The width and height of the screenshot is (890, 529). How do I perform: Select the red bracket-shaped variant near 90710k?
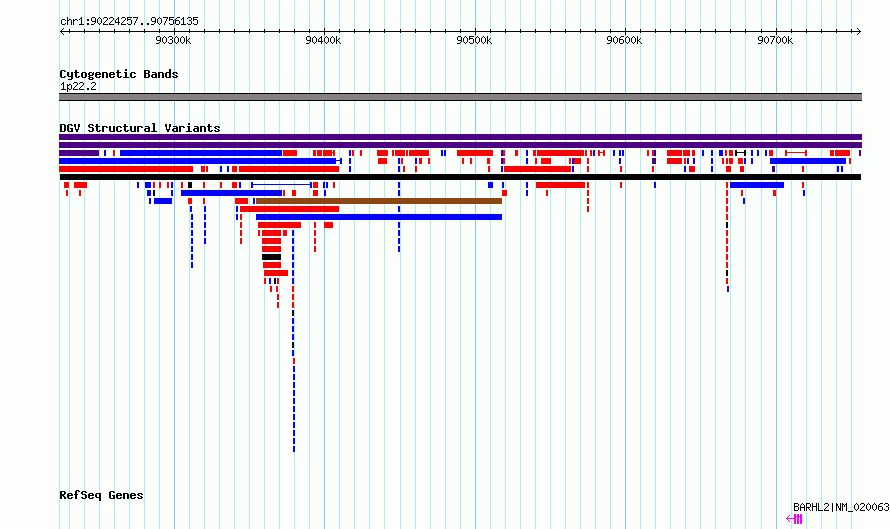[x=796, y=153]
